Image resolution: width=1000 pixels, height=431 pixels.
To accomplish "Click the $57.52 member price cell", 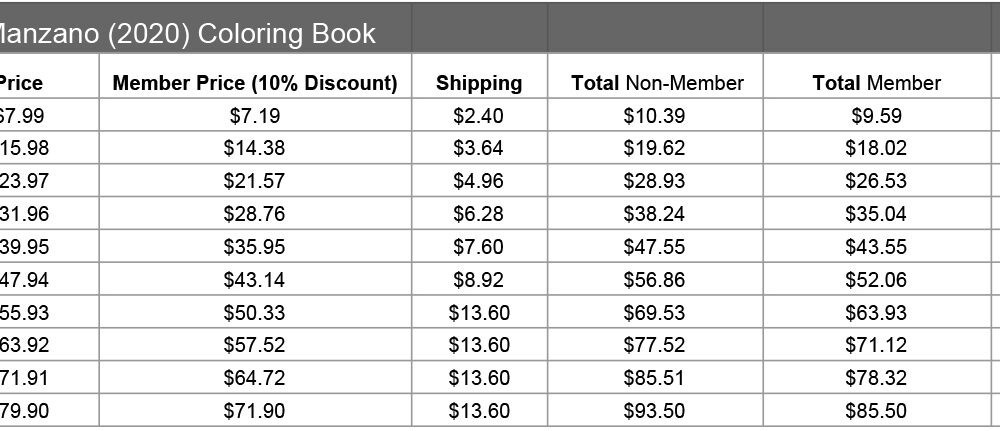I will pyautogui.click(x=255, y=346).
